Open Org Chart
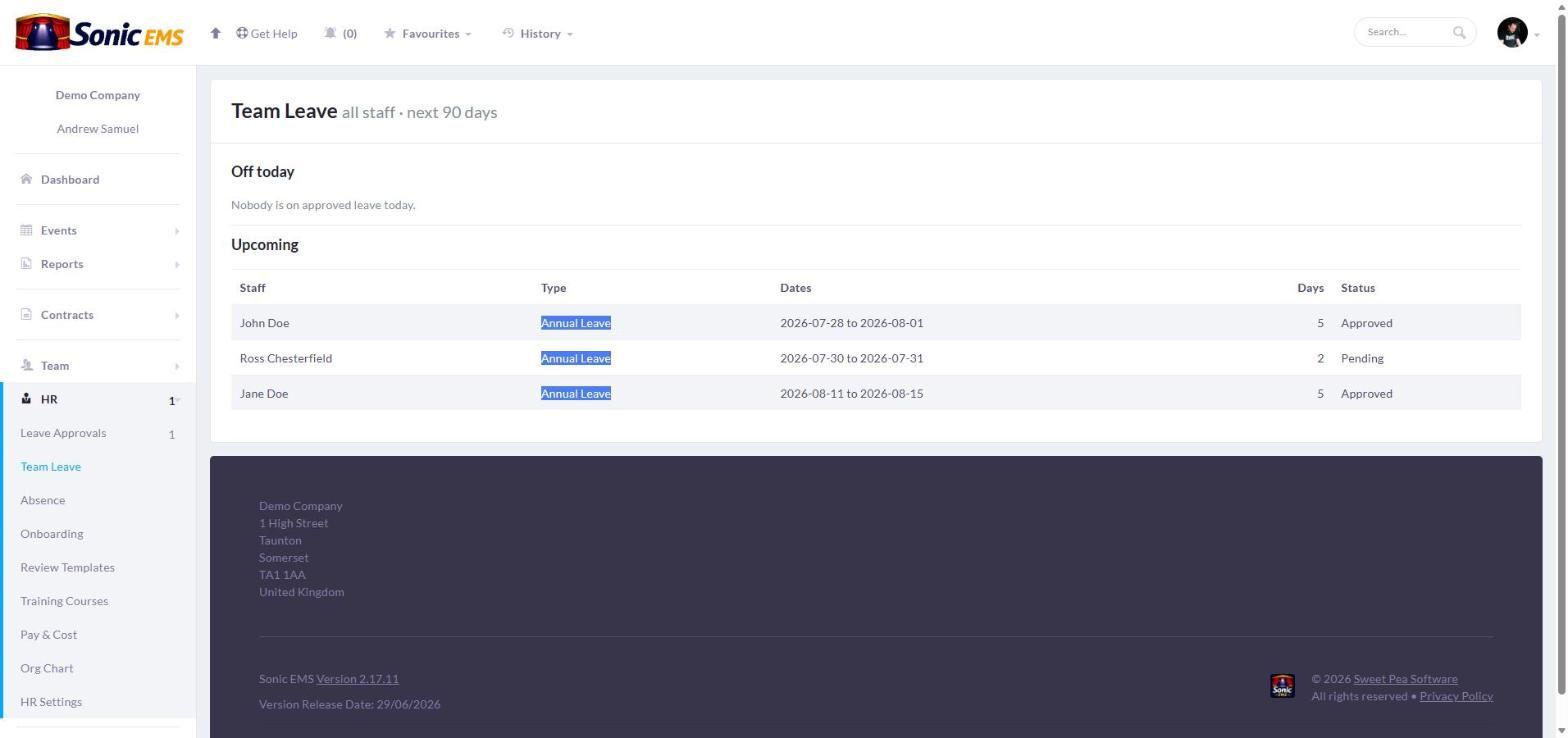This screenshot has height=738, width=1568. coord(47,669)
